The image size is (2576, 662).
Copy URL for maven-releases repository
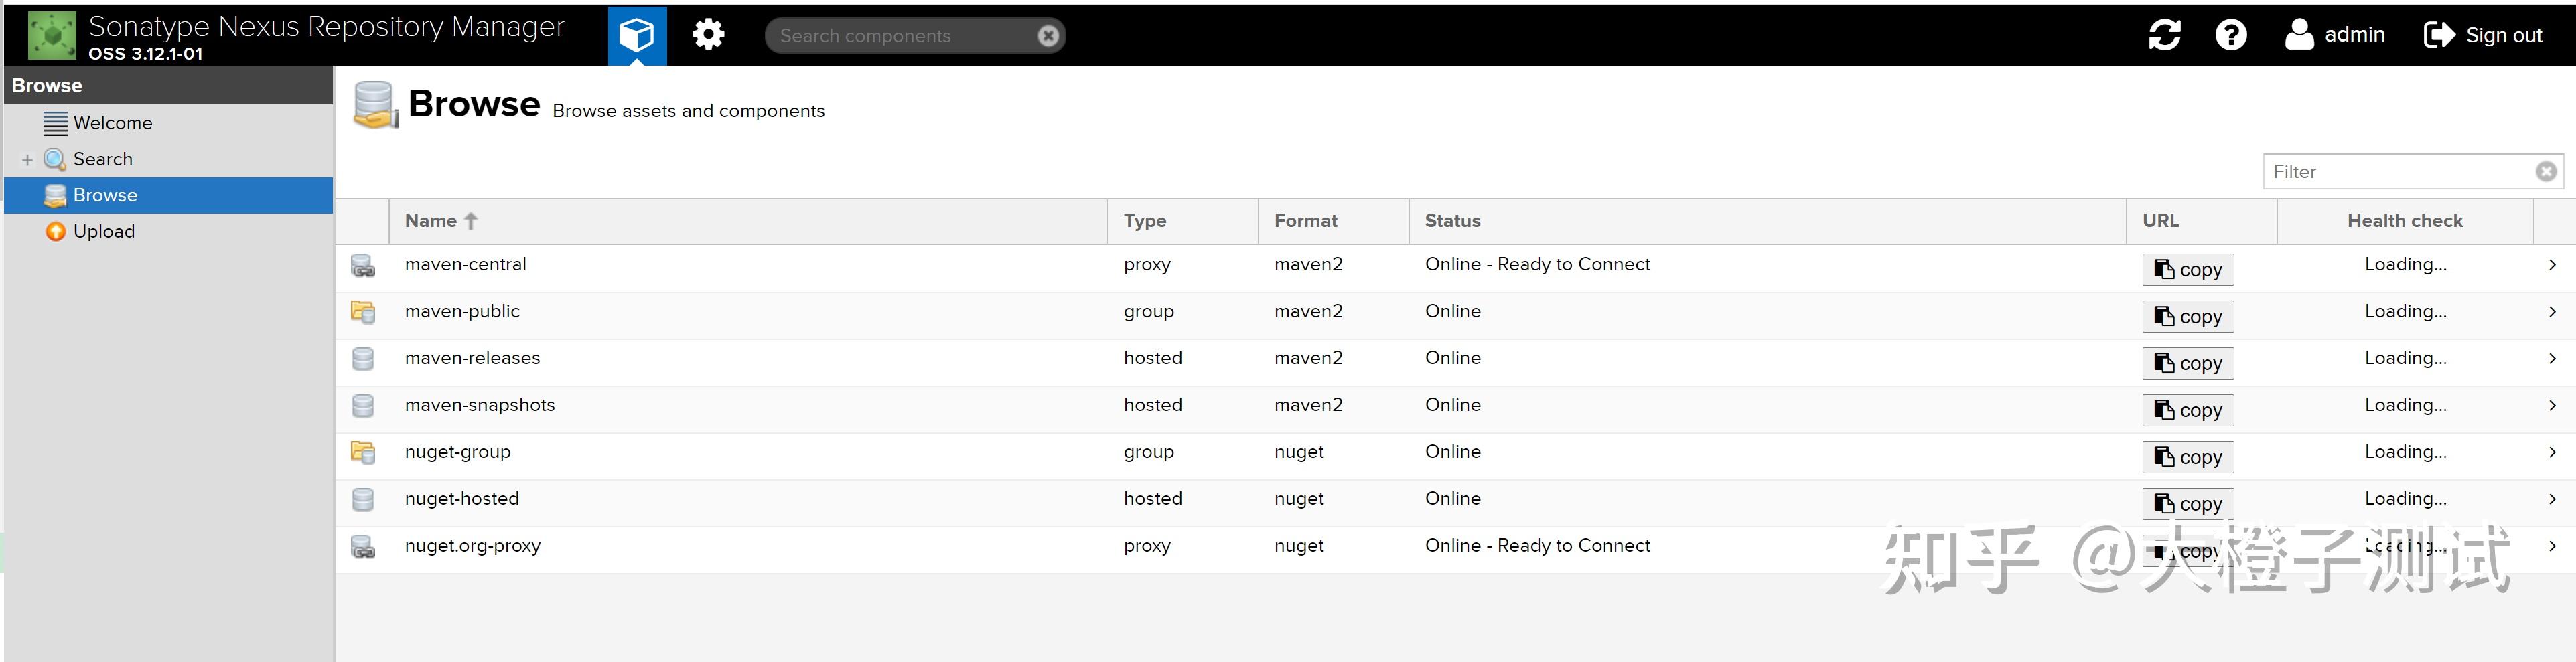[x=2187, y=364]
